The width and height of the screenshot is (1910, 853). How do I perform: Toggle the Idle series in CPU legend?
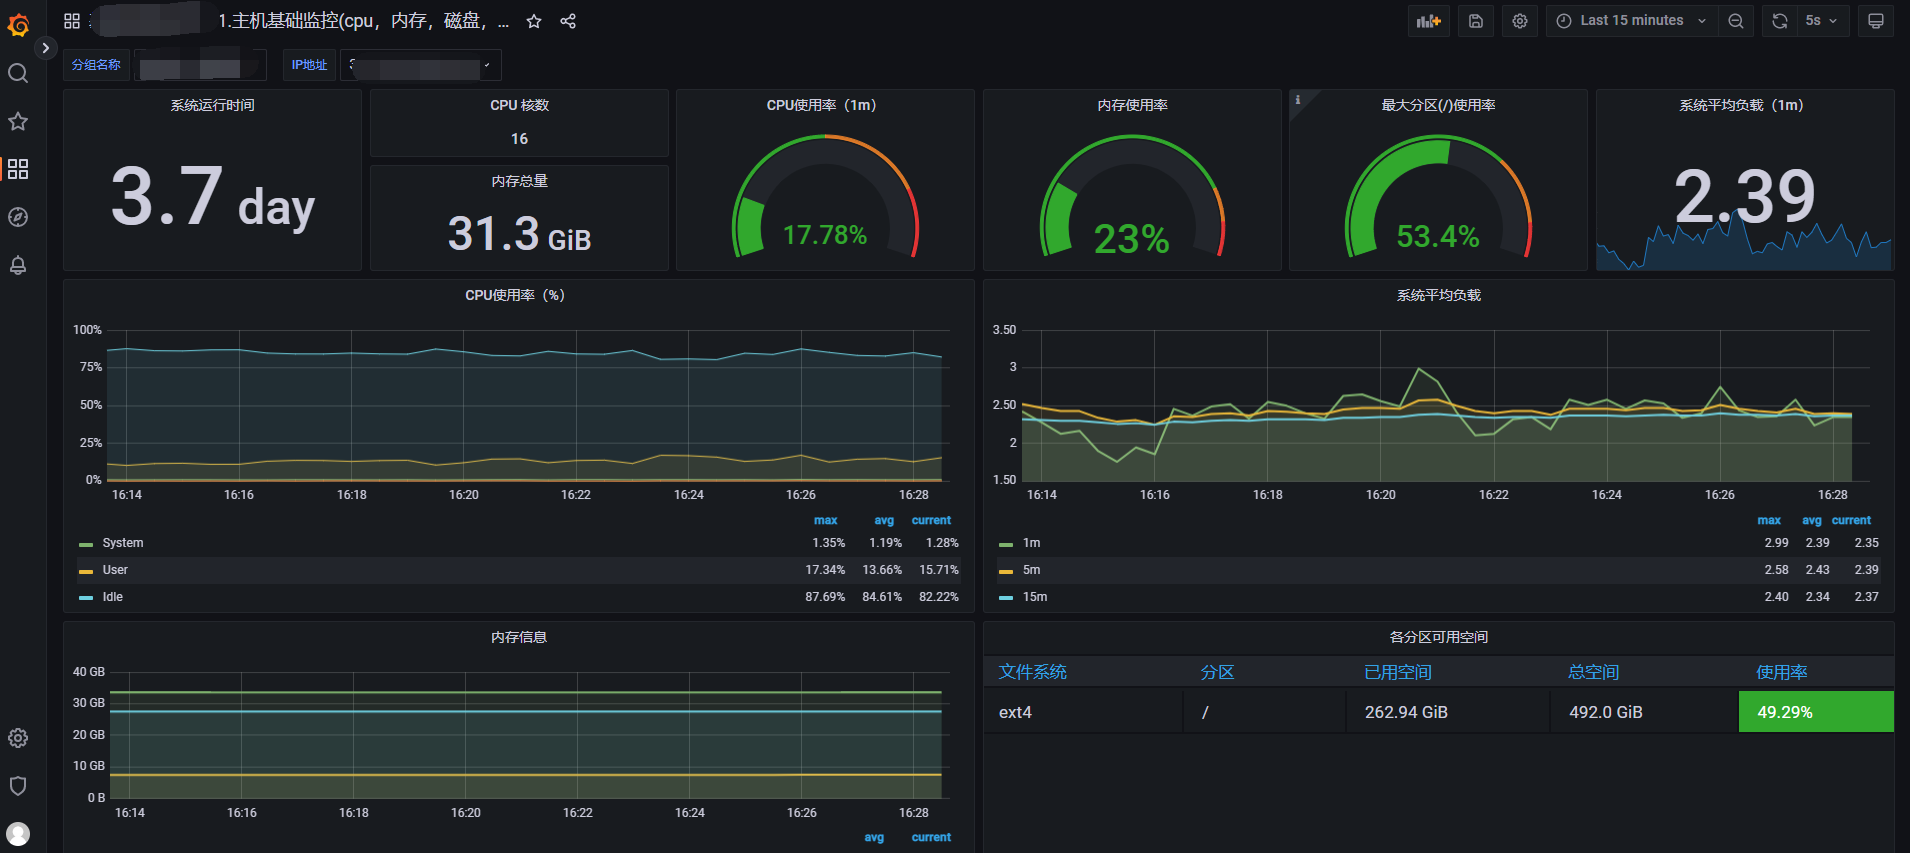113,597
